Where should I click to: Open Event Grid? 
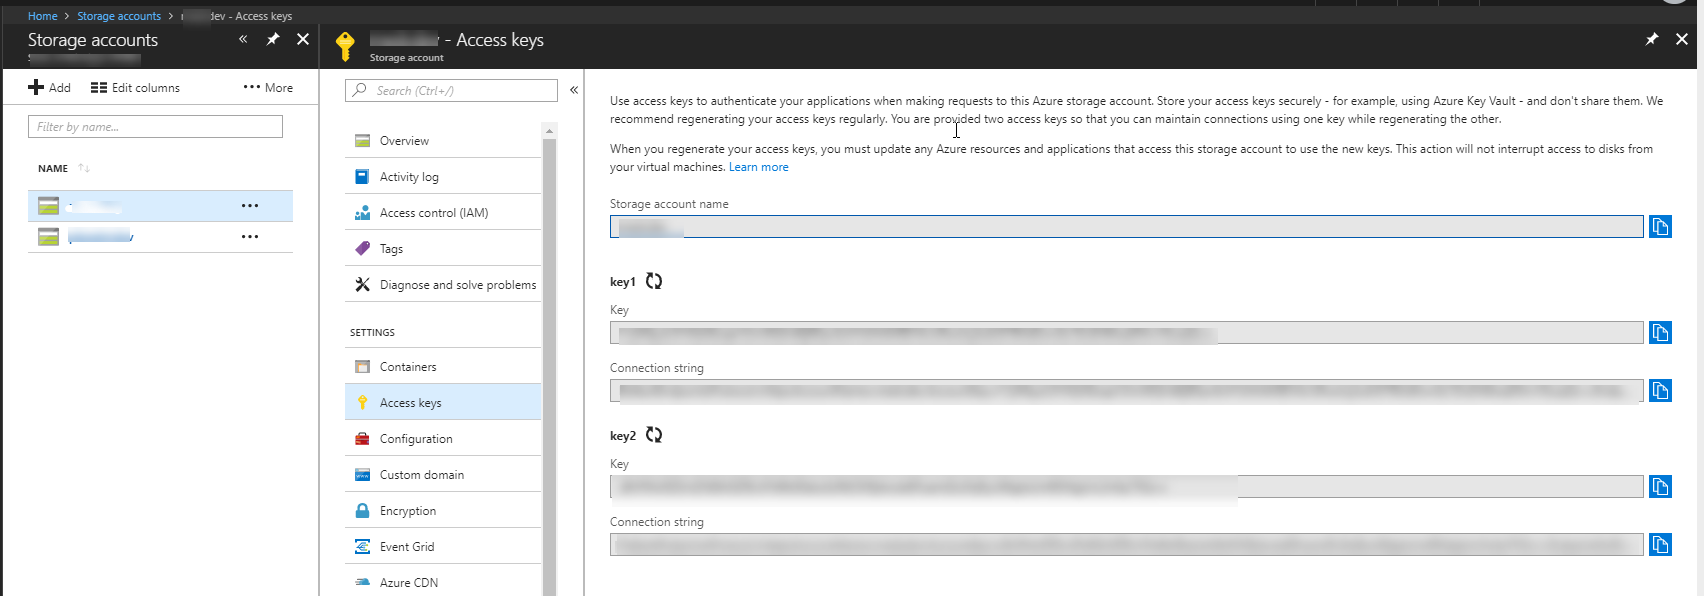(443, 547)
